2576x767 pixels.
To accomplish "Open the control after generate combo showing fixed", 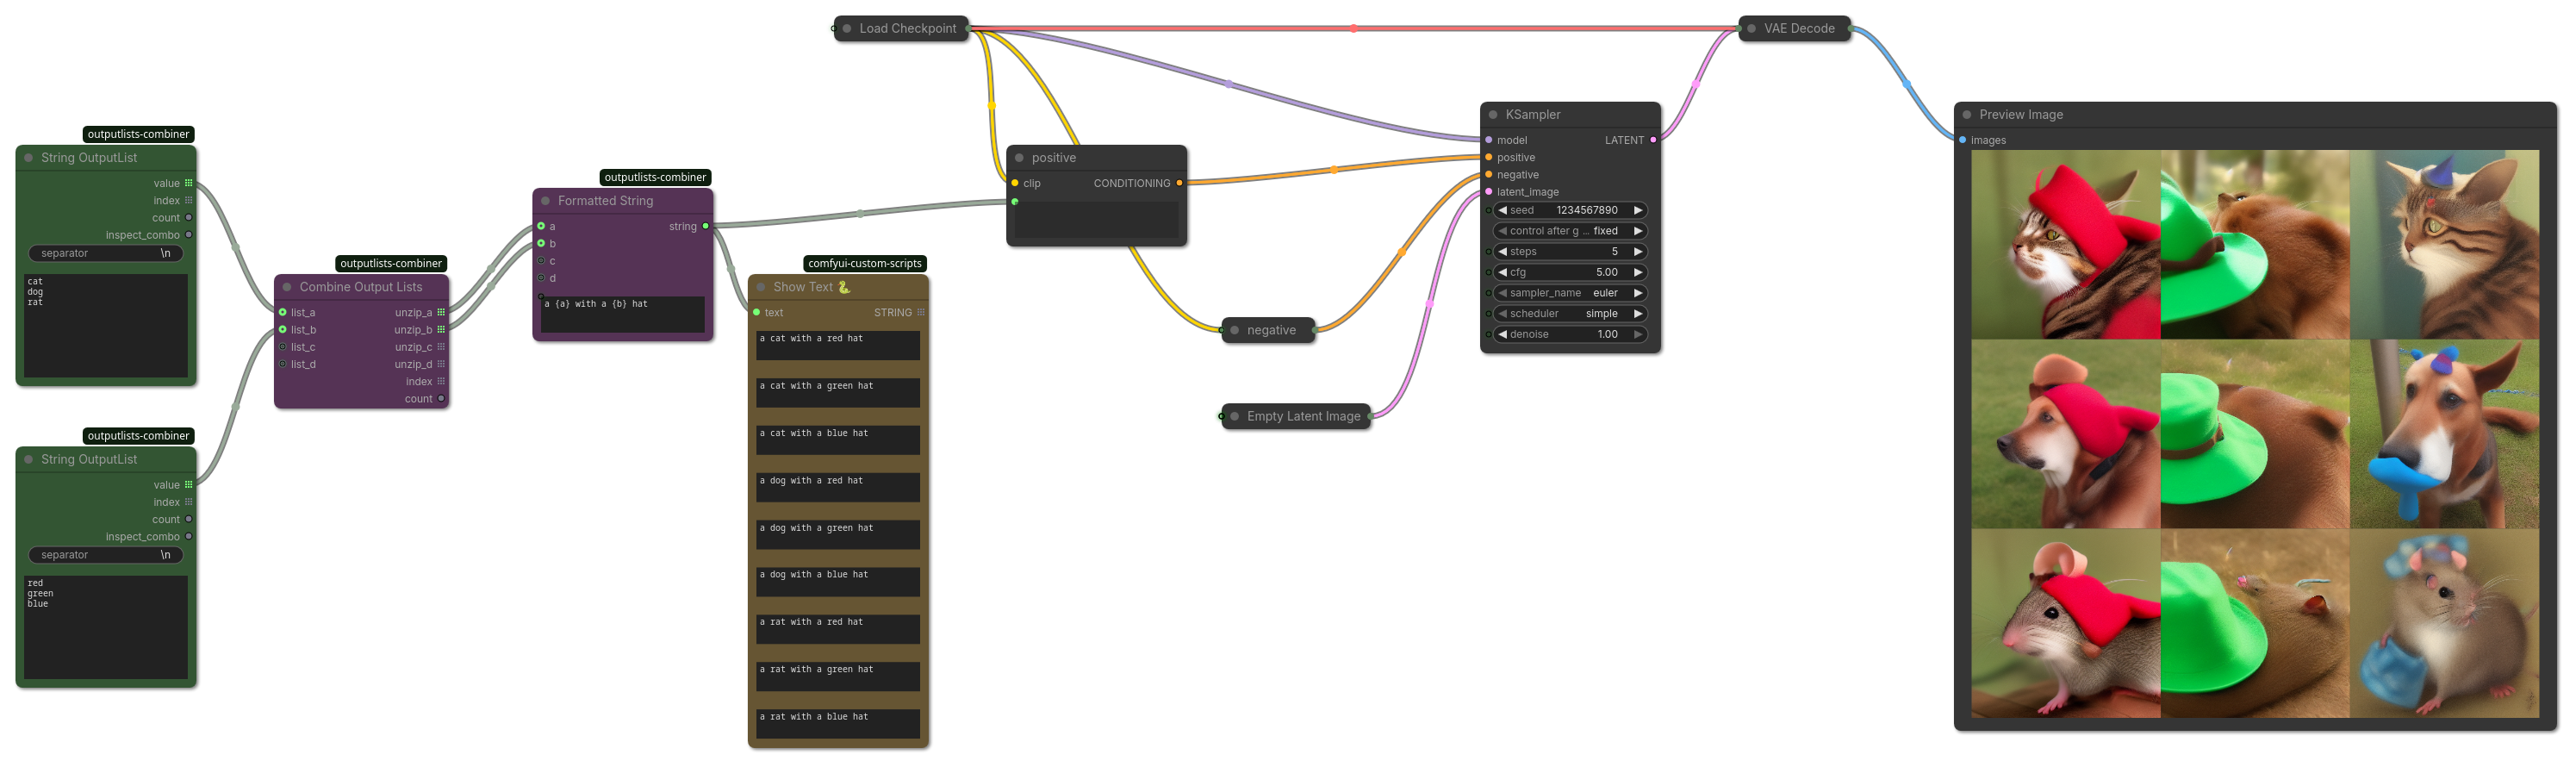I will pos(1570,231).
